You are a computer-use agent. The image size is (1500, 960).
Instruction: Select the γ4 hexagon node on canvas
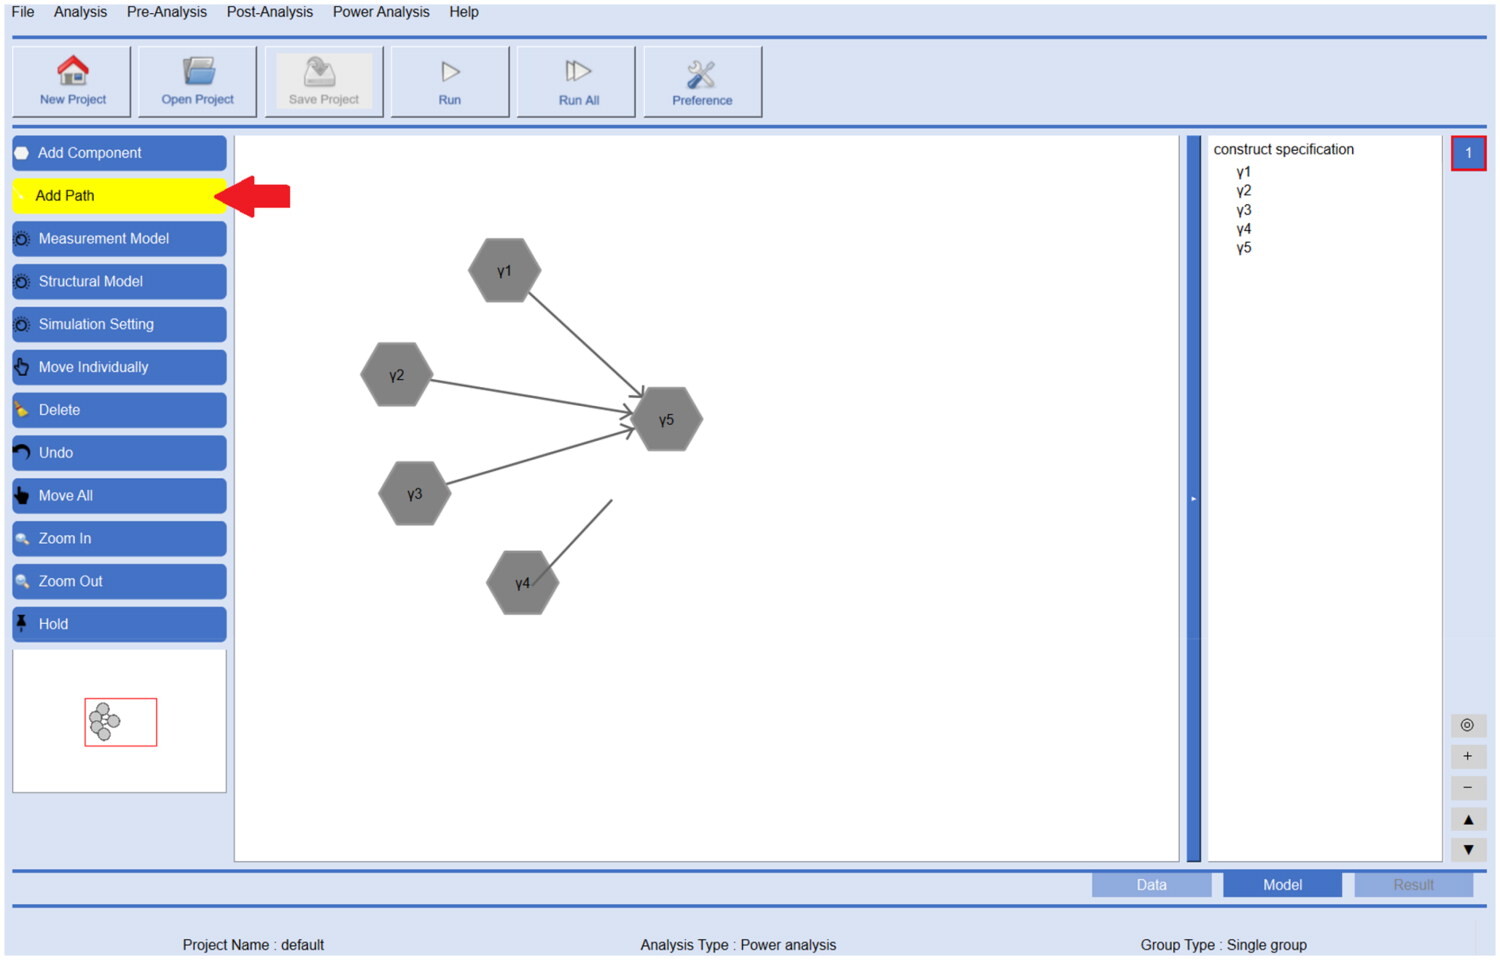pyautogui.click(x=522, y=582)
